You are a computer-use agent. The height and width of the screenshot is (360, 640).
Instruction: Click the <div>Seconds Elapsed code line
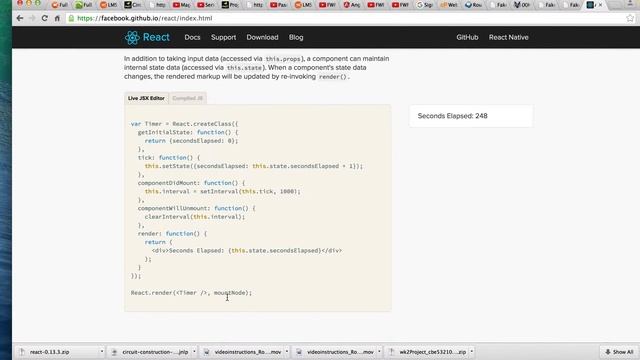[247, 251]
